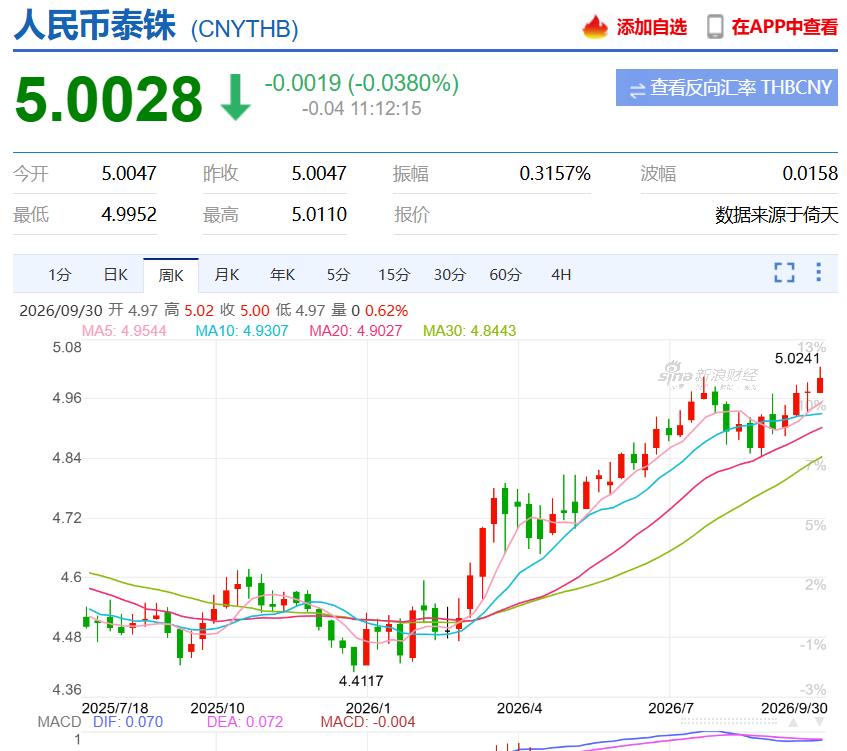Click the 昨收 value 5.0047
This screenshot has width=847, height=751.
click(319, 173)
